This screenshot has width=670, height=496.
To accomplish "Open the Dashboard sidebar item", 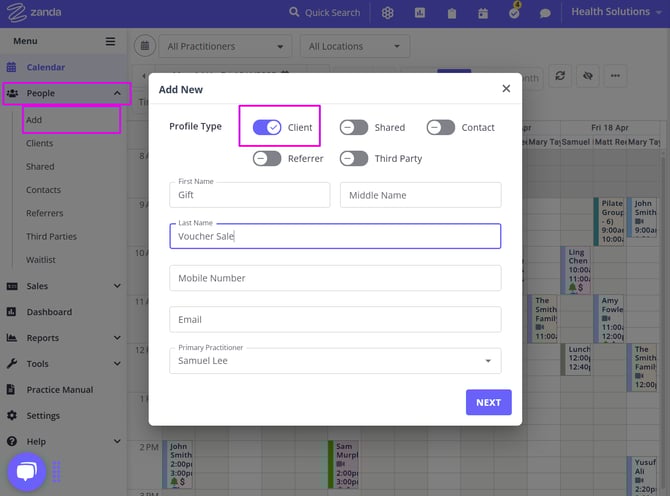I will [49, 312].
